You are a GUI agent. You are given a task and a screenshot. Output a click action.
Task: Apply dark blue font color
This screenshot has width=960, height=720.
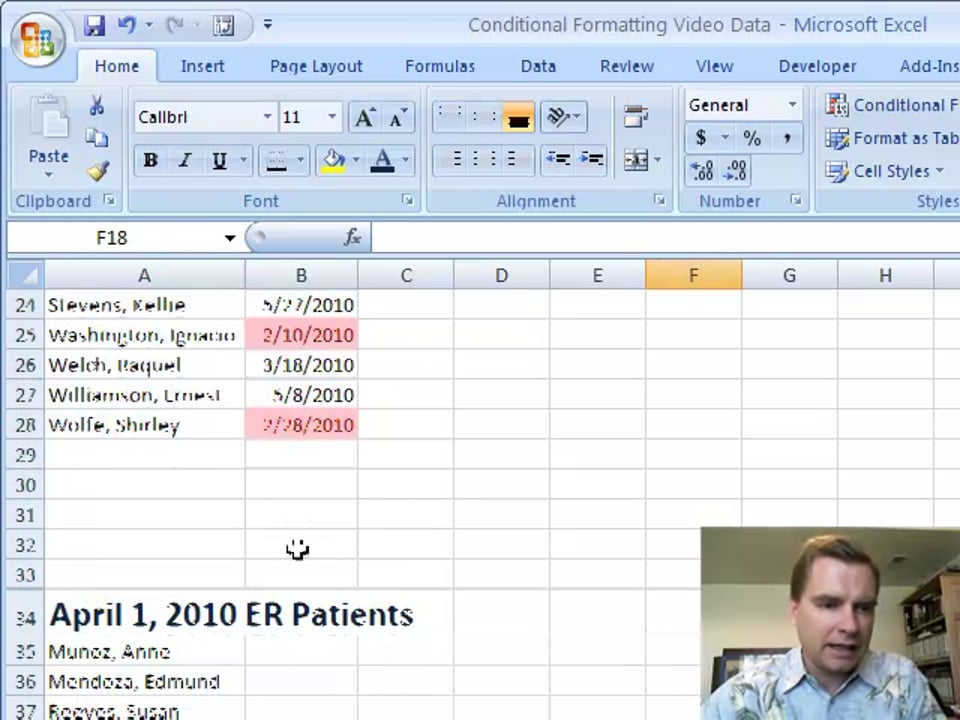[383, 160]
